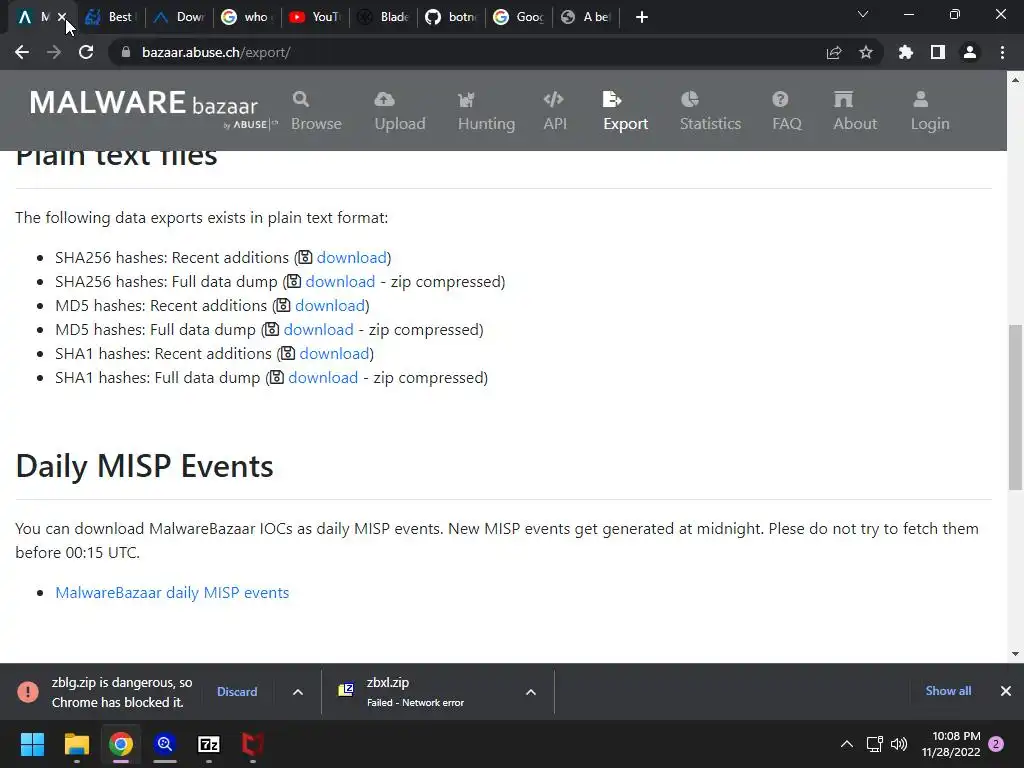Switch to the Blade tab
Image resolution: width=1024 pixels, height=768 pixels.
tap(384, 17)
